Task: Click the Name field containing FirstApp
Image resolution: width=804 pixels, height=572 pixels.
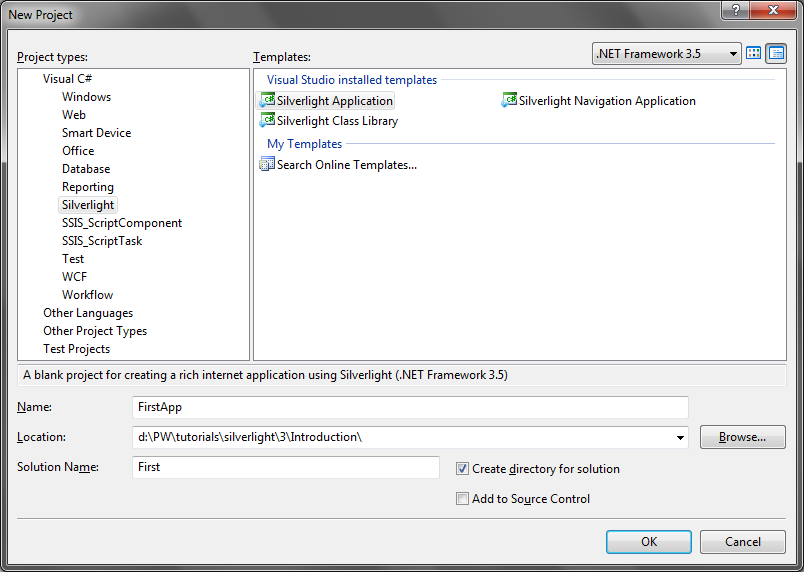Action: [x=410, y=407]
